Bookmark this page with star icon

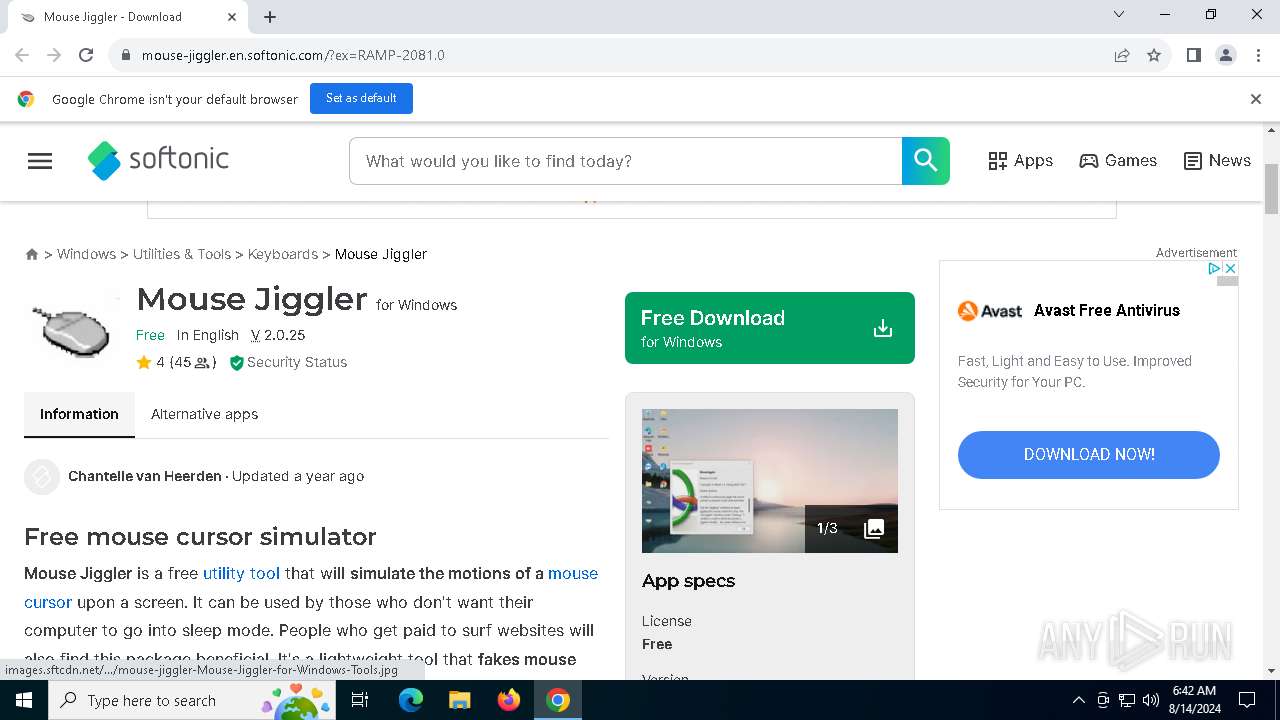1154,55
